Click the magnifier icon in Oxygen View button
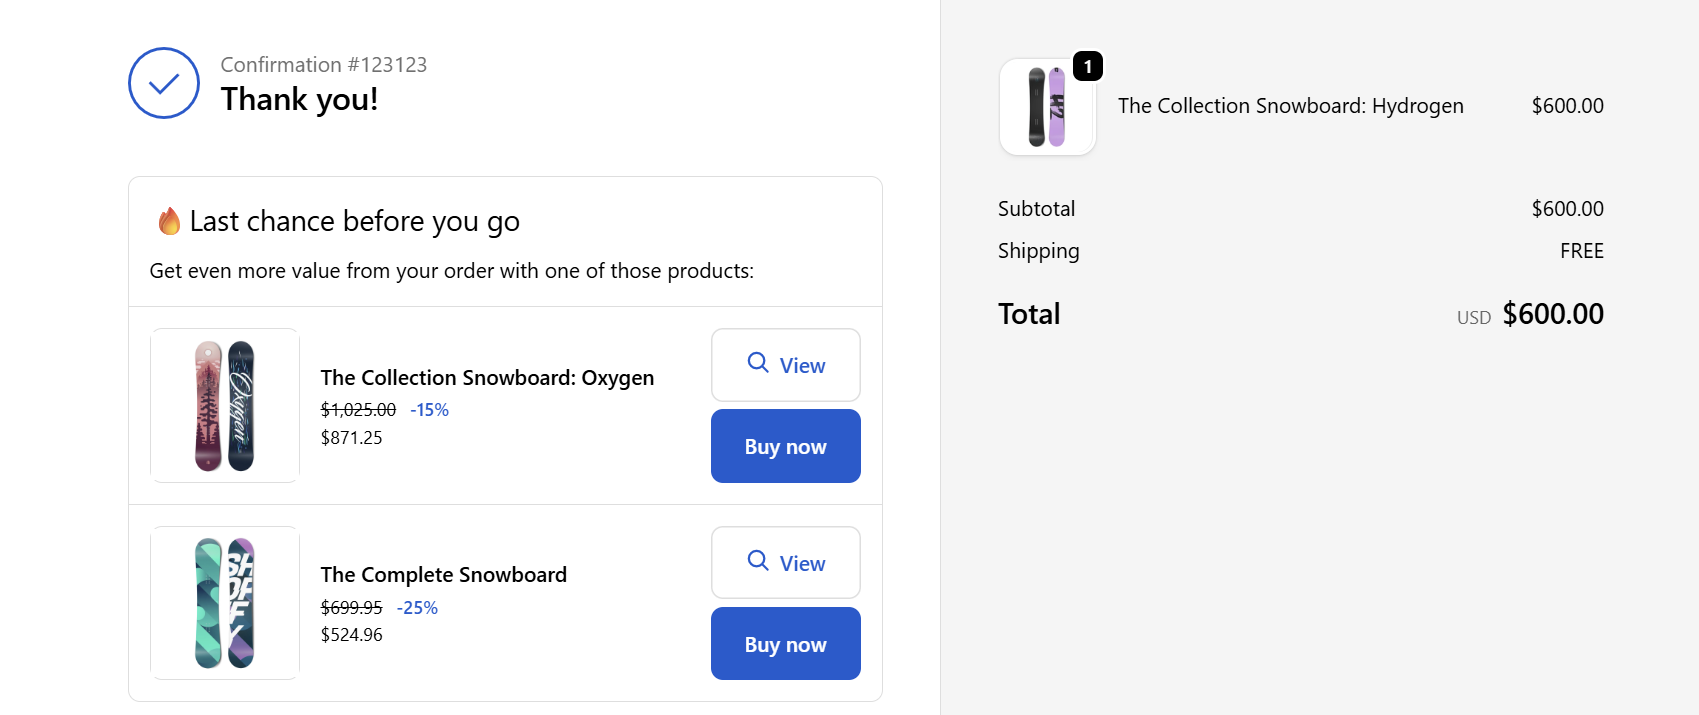Screen dimensions: 1699x715 (x=758, y=362)
